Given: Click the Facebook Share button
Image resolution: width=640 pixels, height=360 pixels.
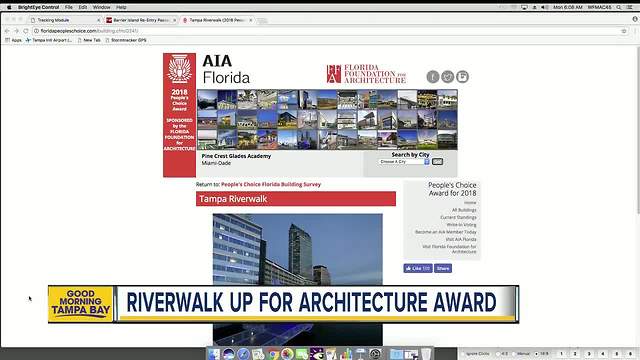Looking at the screenshot, I should 443,269.
